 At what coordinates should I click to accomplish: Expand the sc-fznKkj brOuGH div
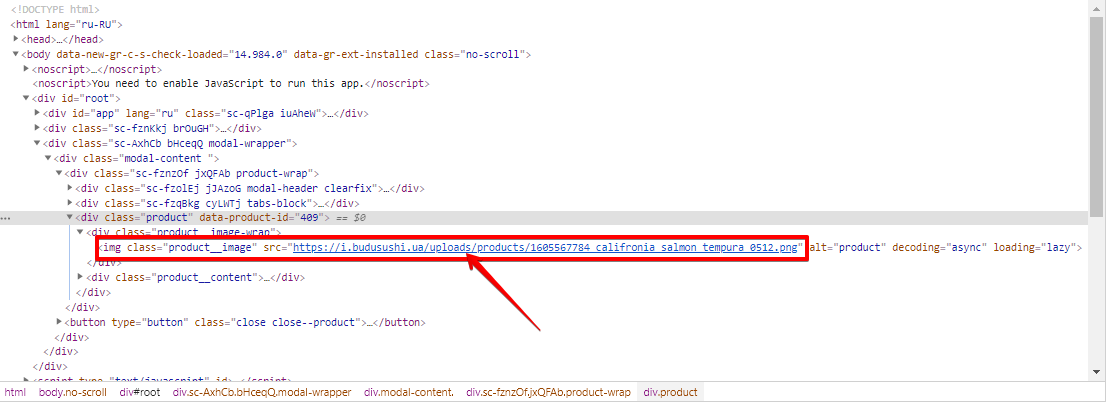pos(39,128)
